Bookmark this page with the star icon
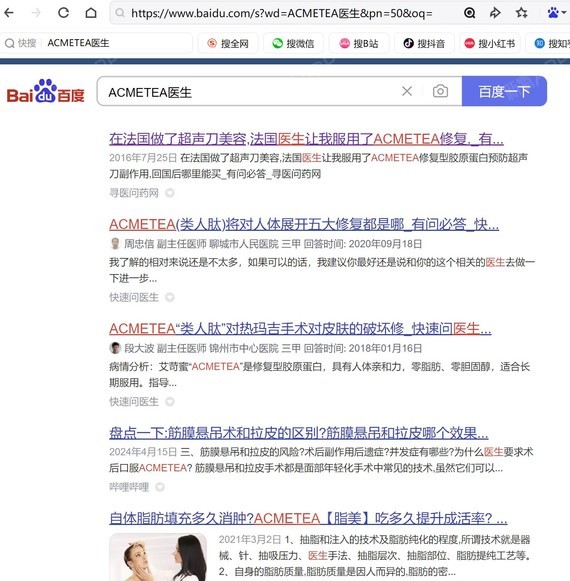Image resolution: width=570 pixels, height=581 pixels. point(521,13)
